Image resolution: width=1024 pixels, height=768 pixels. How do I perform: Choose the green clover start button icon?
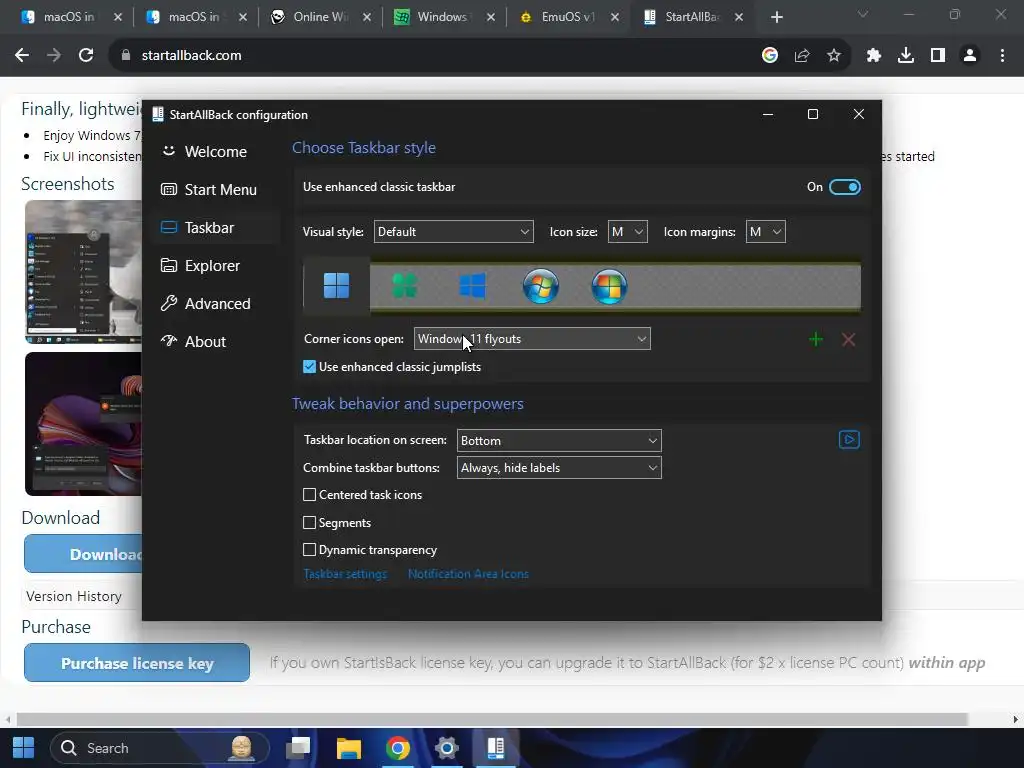click(x=404, y=286)
